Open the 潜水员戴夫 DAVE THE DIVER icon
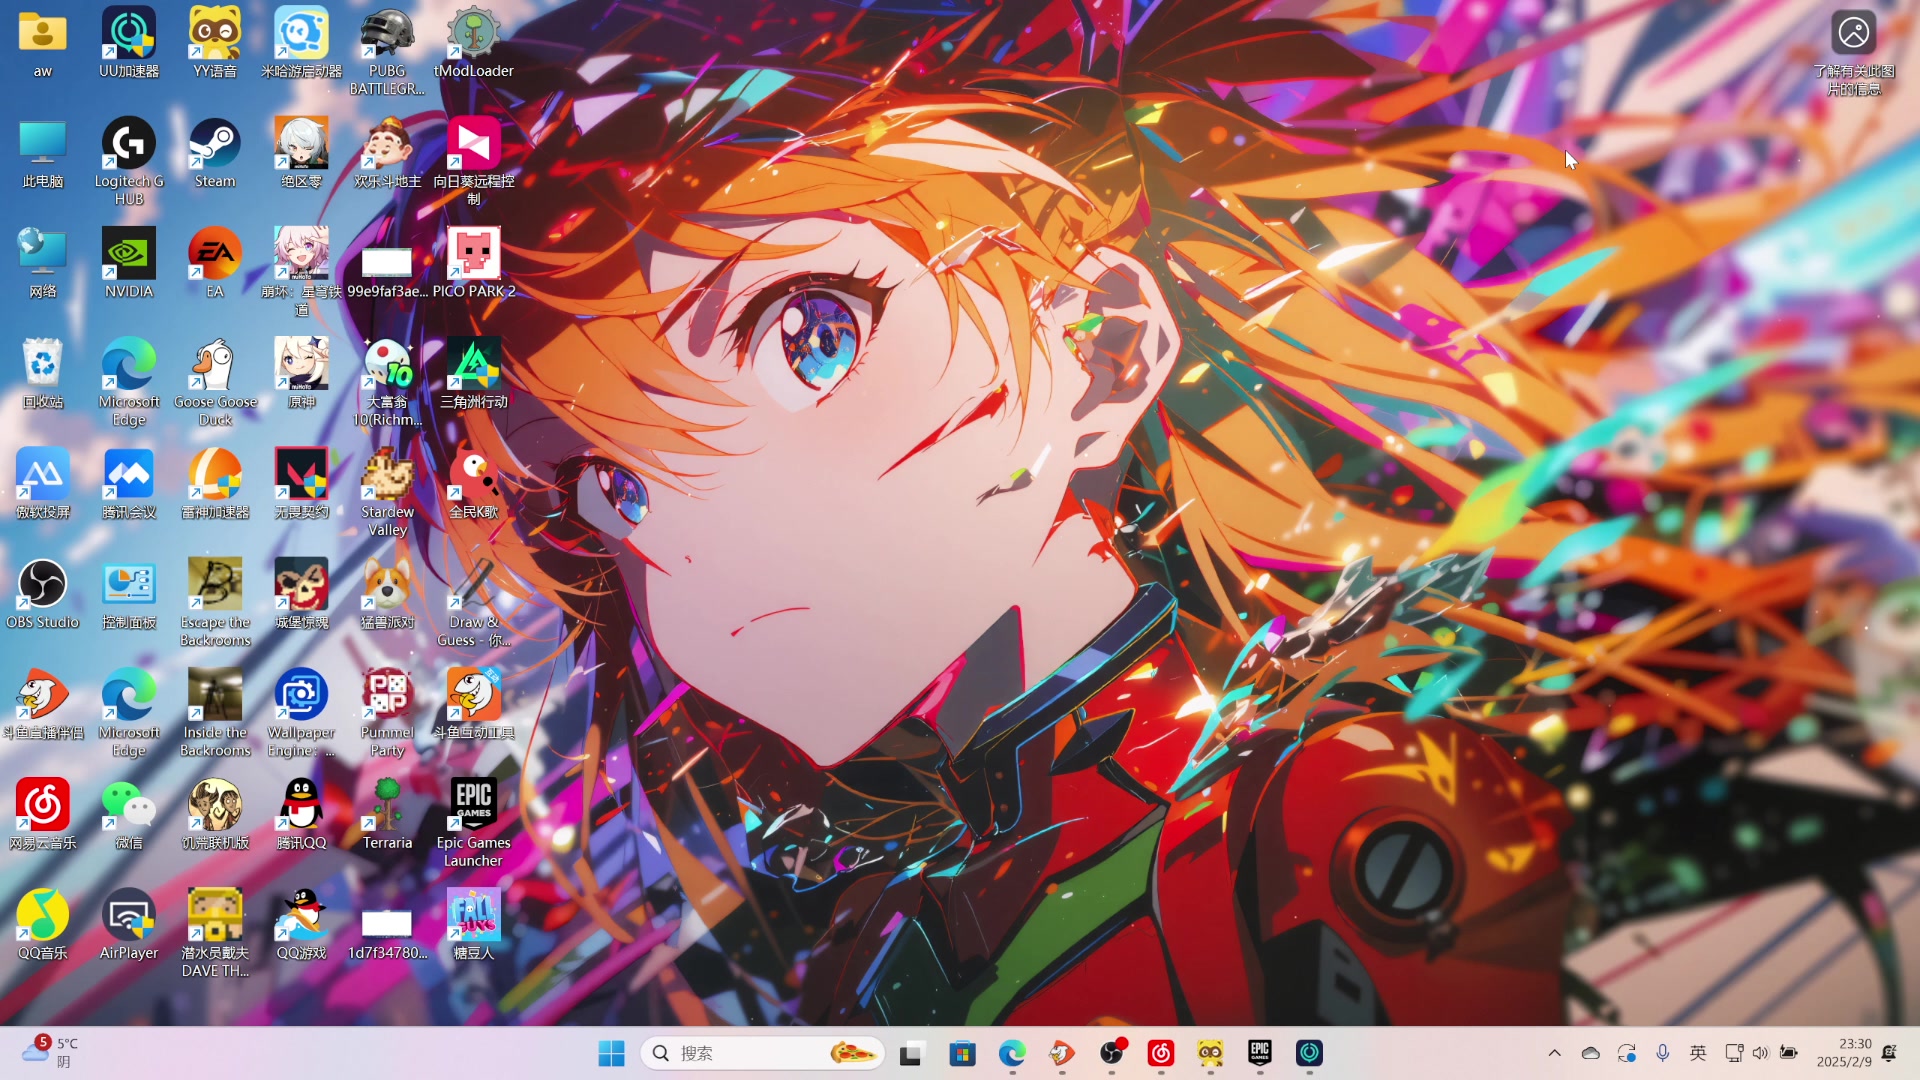This screenshot has height=1080, width=1920. coord(215,933)
